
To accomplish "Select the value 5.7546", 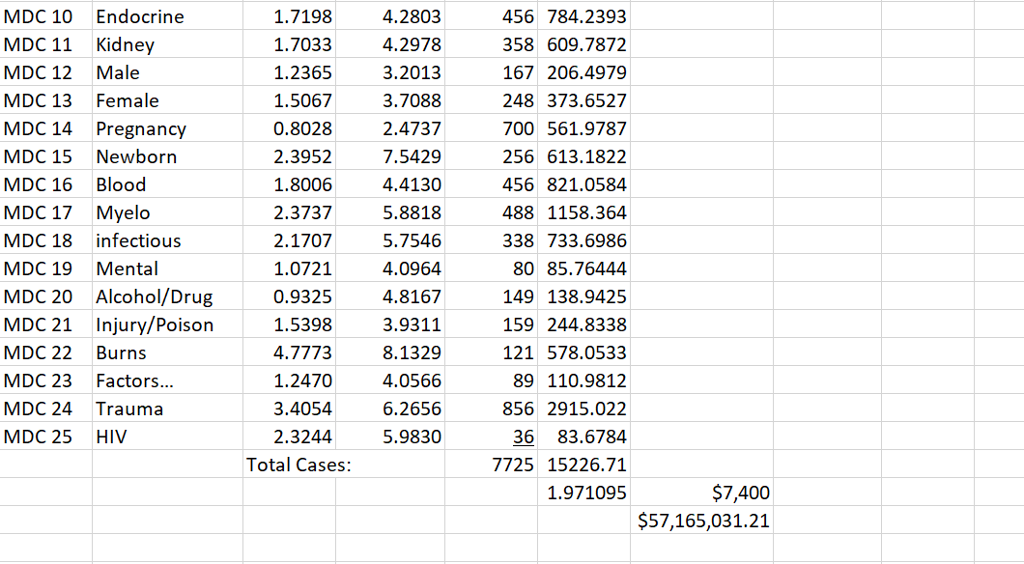I will point(390,241).
